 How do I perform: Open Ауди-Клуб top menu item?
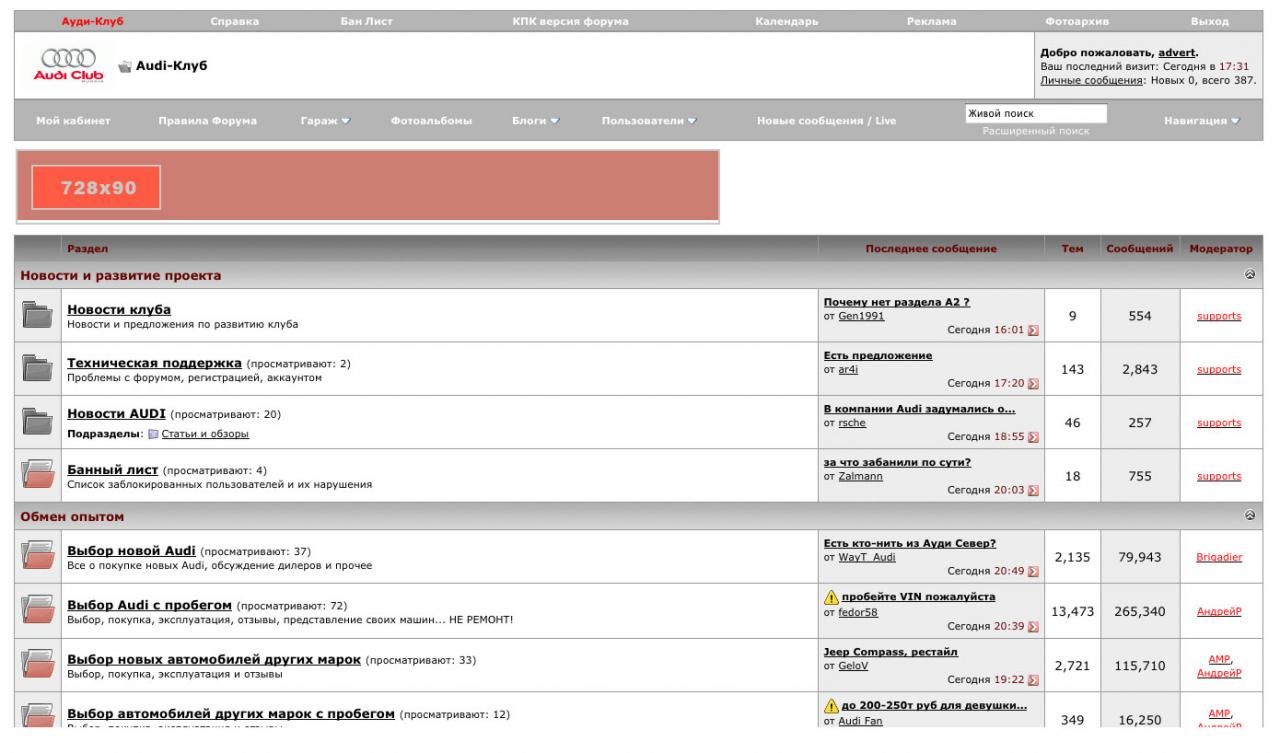[x=92, y=21]
